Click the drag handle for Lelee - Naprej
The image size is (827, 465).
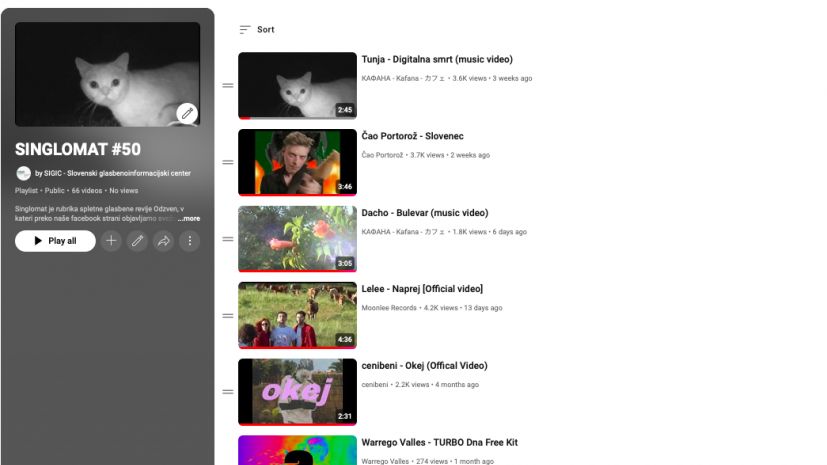228,316
